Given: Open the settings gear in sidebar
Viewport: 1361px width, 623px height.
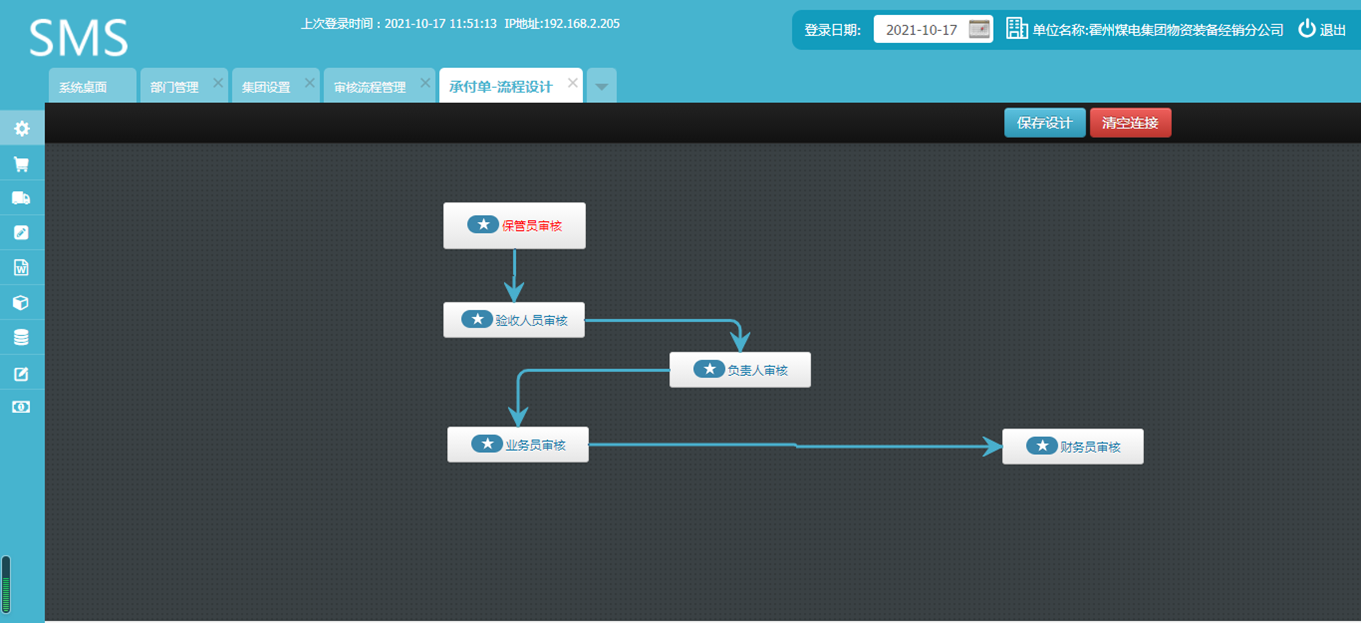Looking at the screenshot, I should pyautogui.click(x=21, y=128).
